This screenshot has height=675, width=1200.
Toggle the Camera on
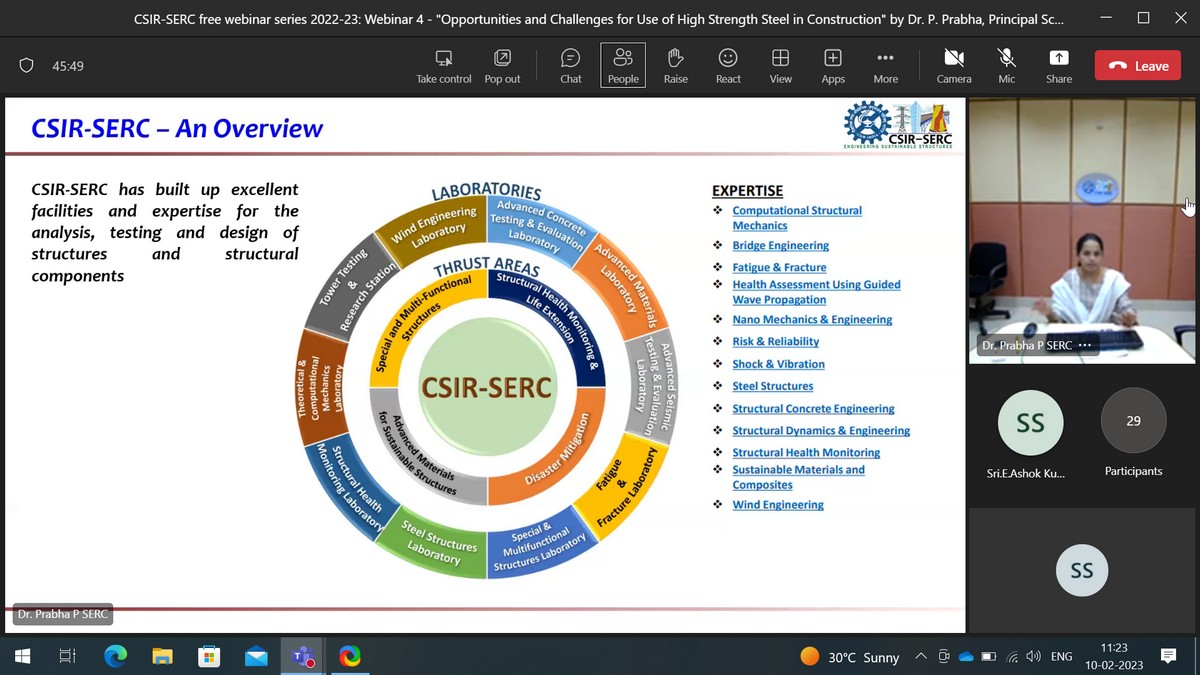tap(954, 66)
